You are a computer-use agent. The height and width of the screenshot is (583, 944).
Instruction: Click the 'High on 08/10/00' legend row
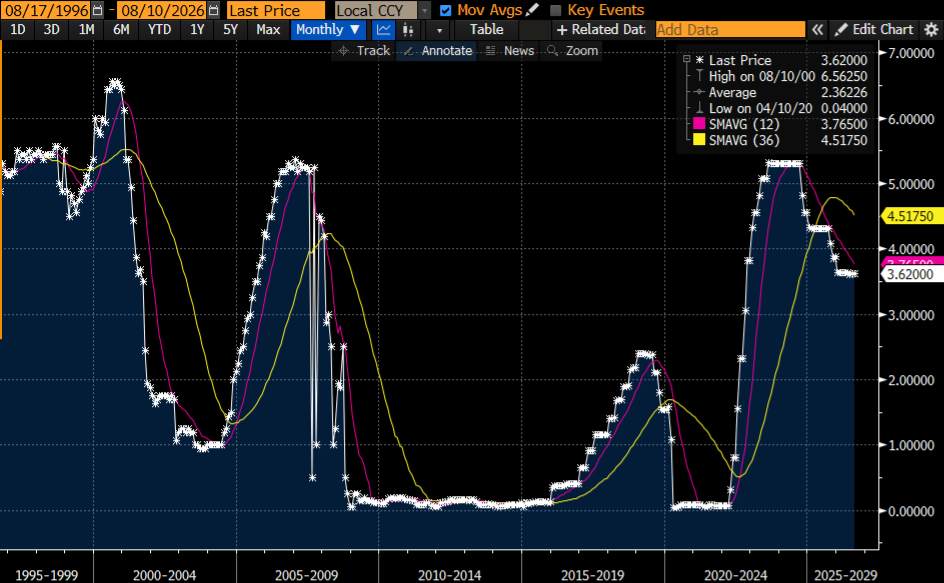(x=780, y=76)
